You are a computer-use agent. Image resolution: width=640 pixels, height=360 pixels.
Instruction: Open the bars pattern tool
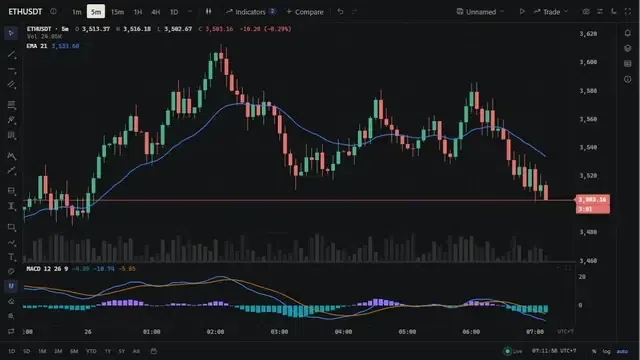11,135
